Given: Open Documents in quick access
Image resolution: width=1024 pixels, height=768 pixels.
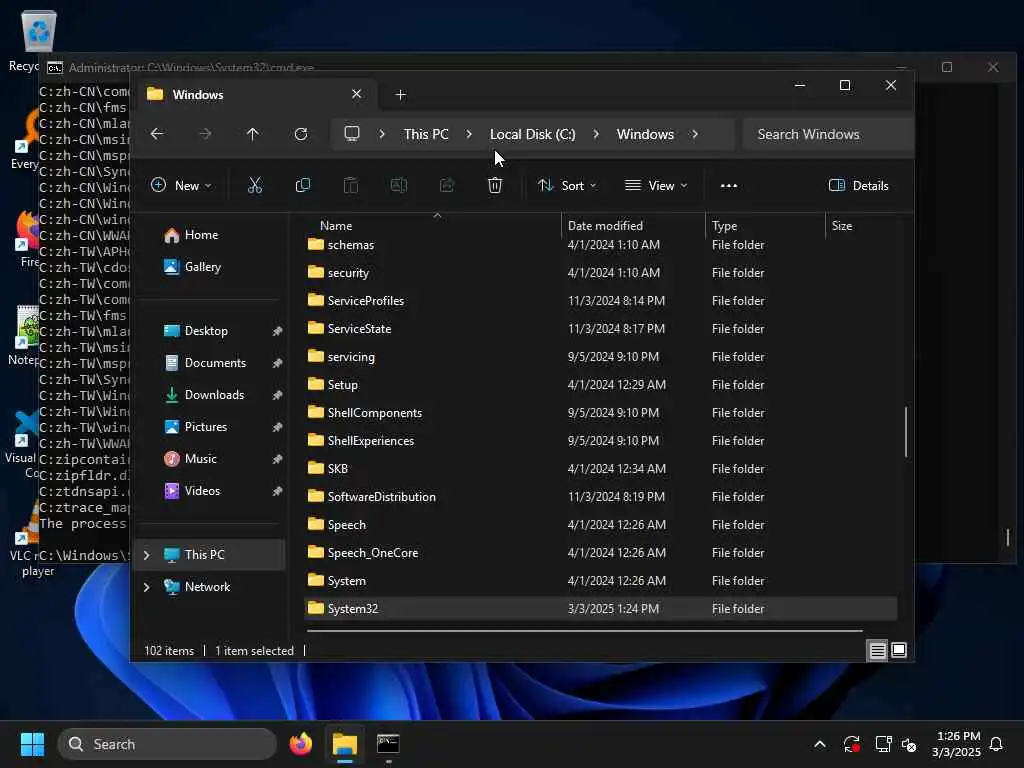Looking at the screenshot, I should [212, 363].
